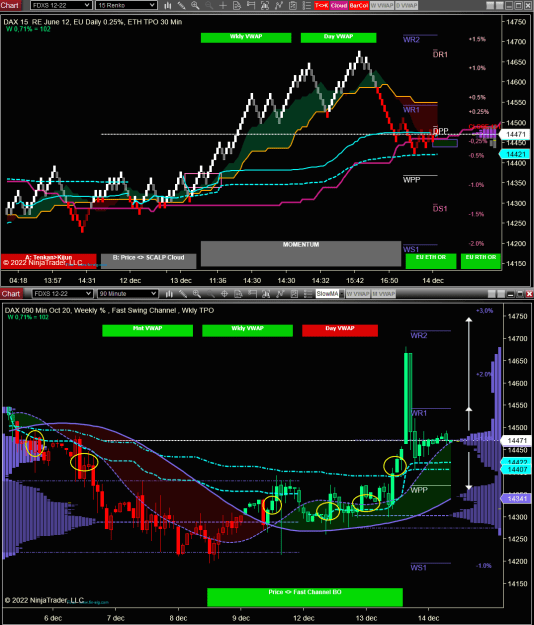Open Data Box icon in top chart toolbar

point(237,5)
